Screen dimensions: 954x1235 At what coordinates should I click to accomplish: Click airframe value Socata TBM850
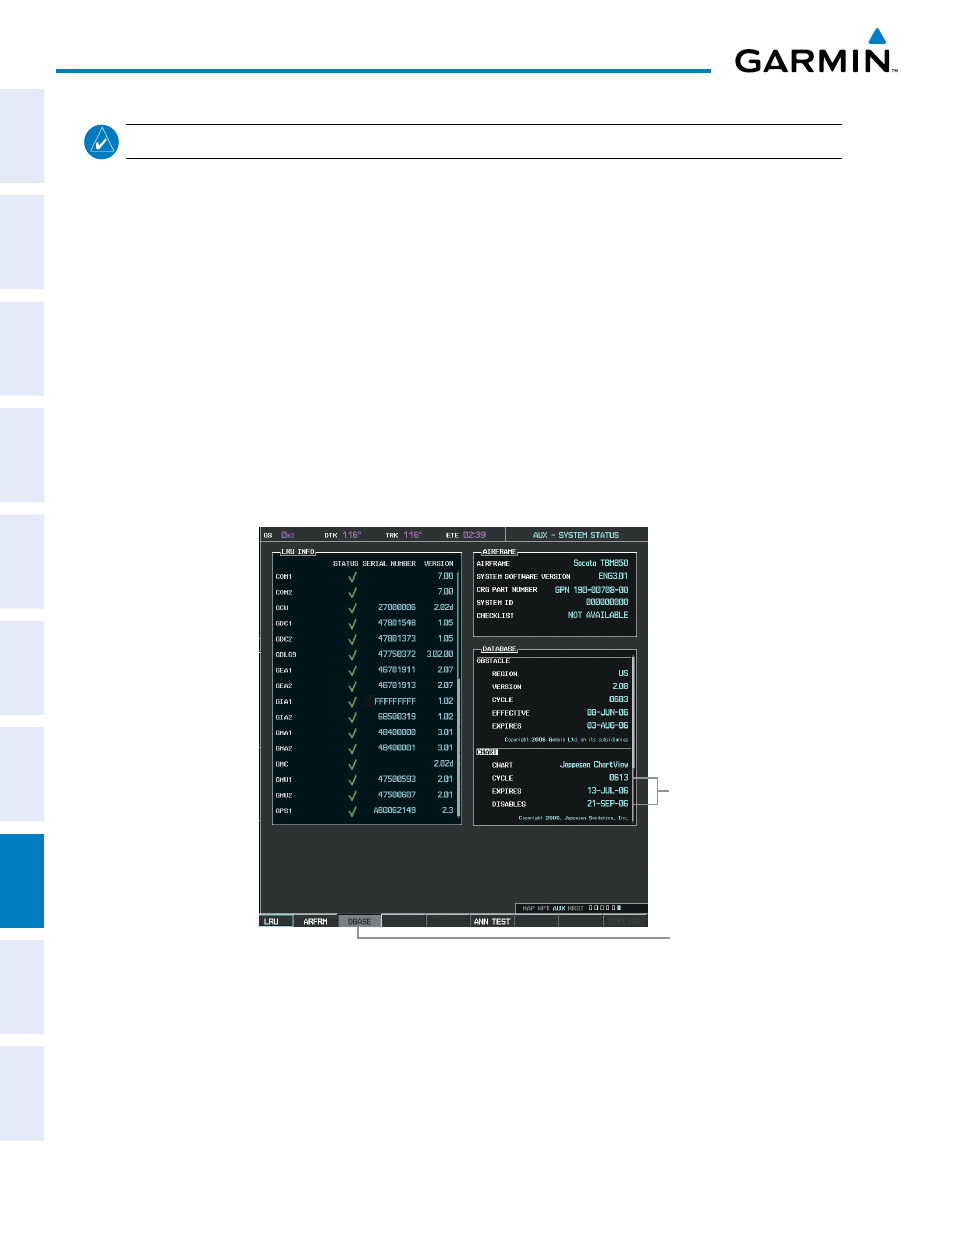[601, 564]
